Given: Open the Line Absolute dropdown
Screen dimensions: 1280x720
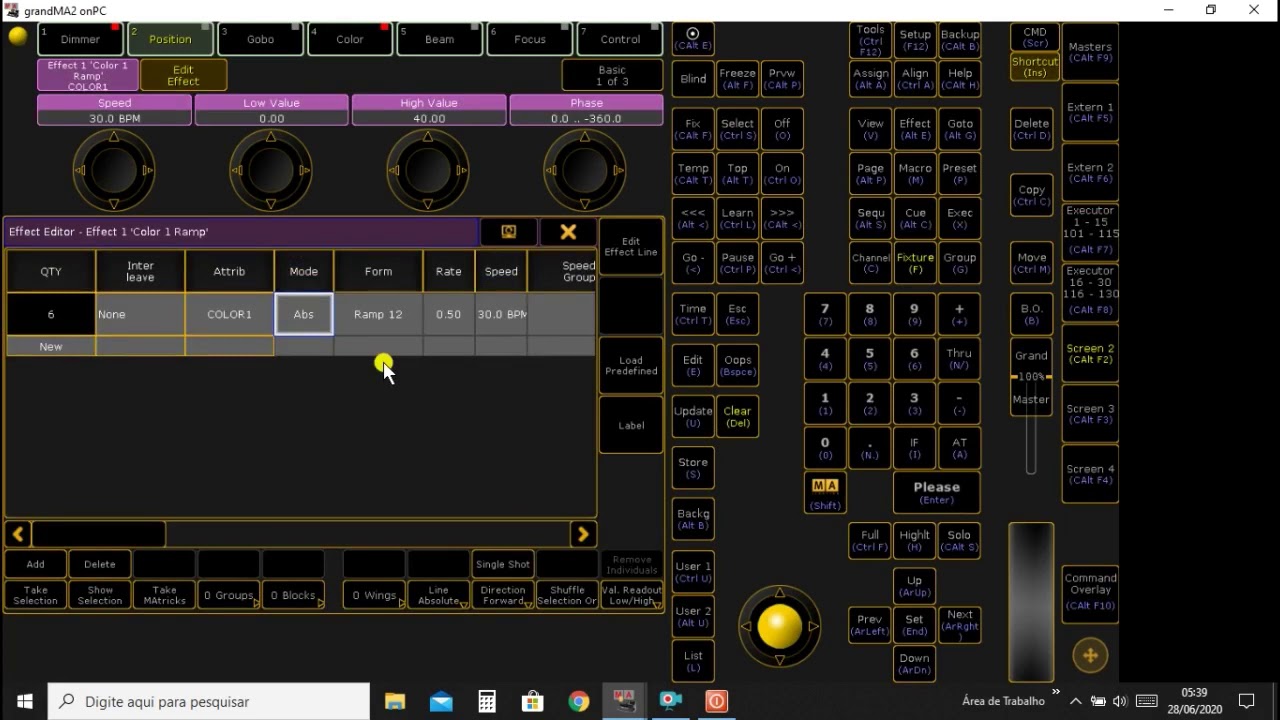Looking at the screenshot, I should tap(438, 595).
